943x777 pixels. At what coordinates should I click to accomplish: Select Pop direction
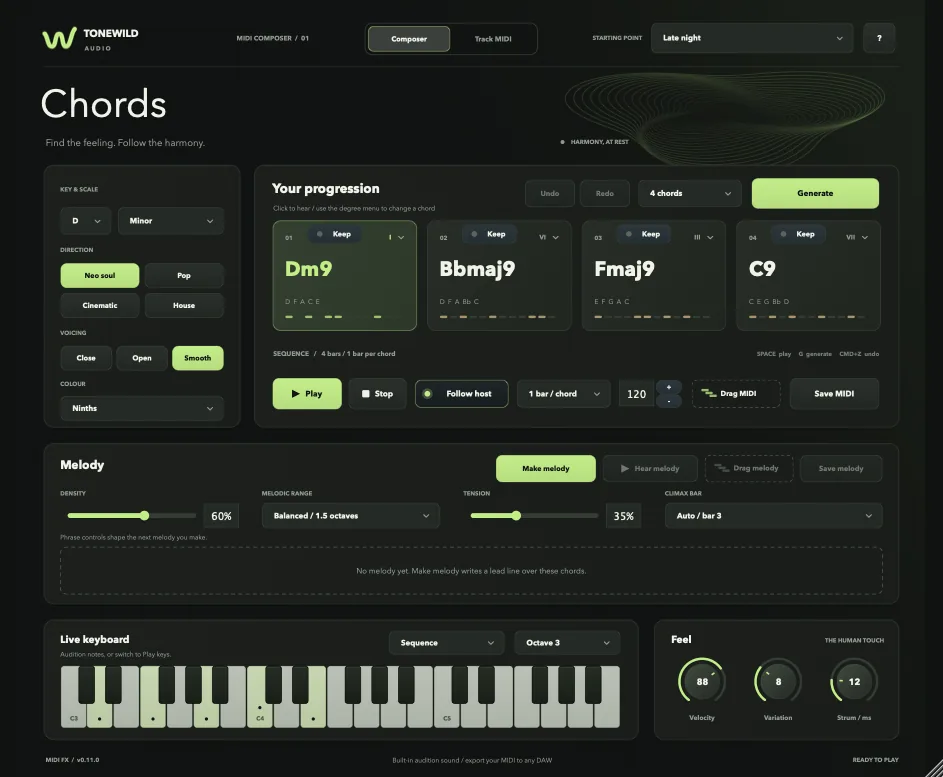184,275
